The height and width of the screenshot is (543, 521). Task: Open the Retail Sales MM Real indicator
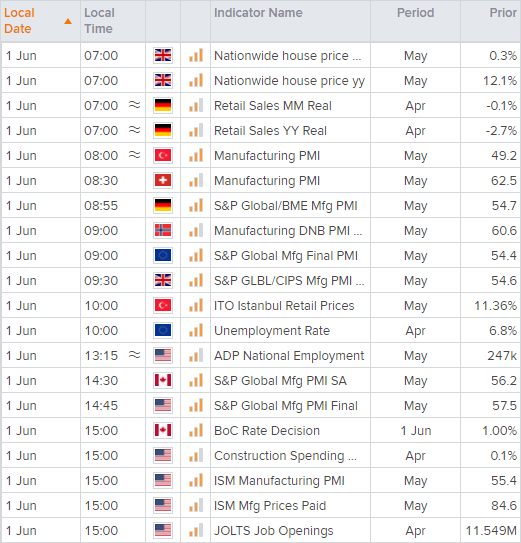coord(273,106)
